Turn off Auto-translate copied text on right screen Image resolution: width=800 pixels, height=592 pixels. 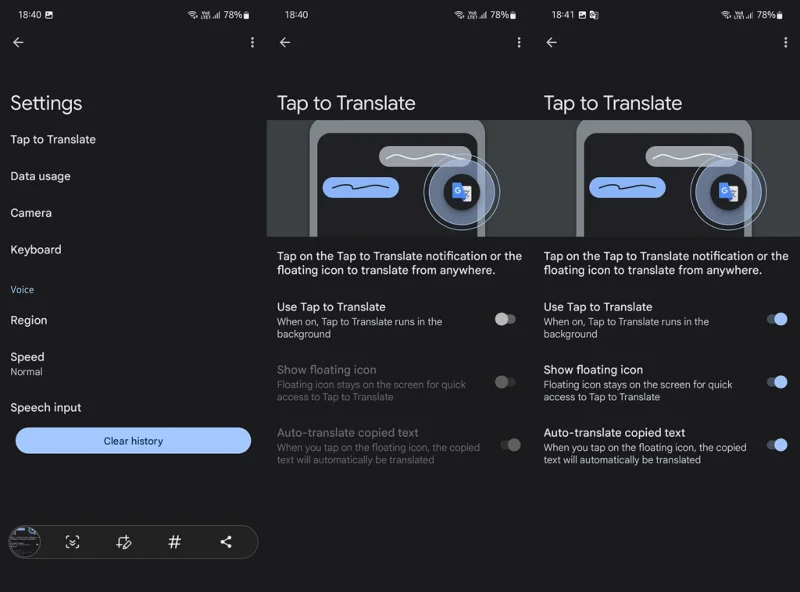tap(777, 445)
